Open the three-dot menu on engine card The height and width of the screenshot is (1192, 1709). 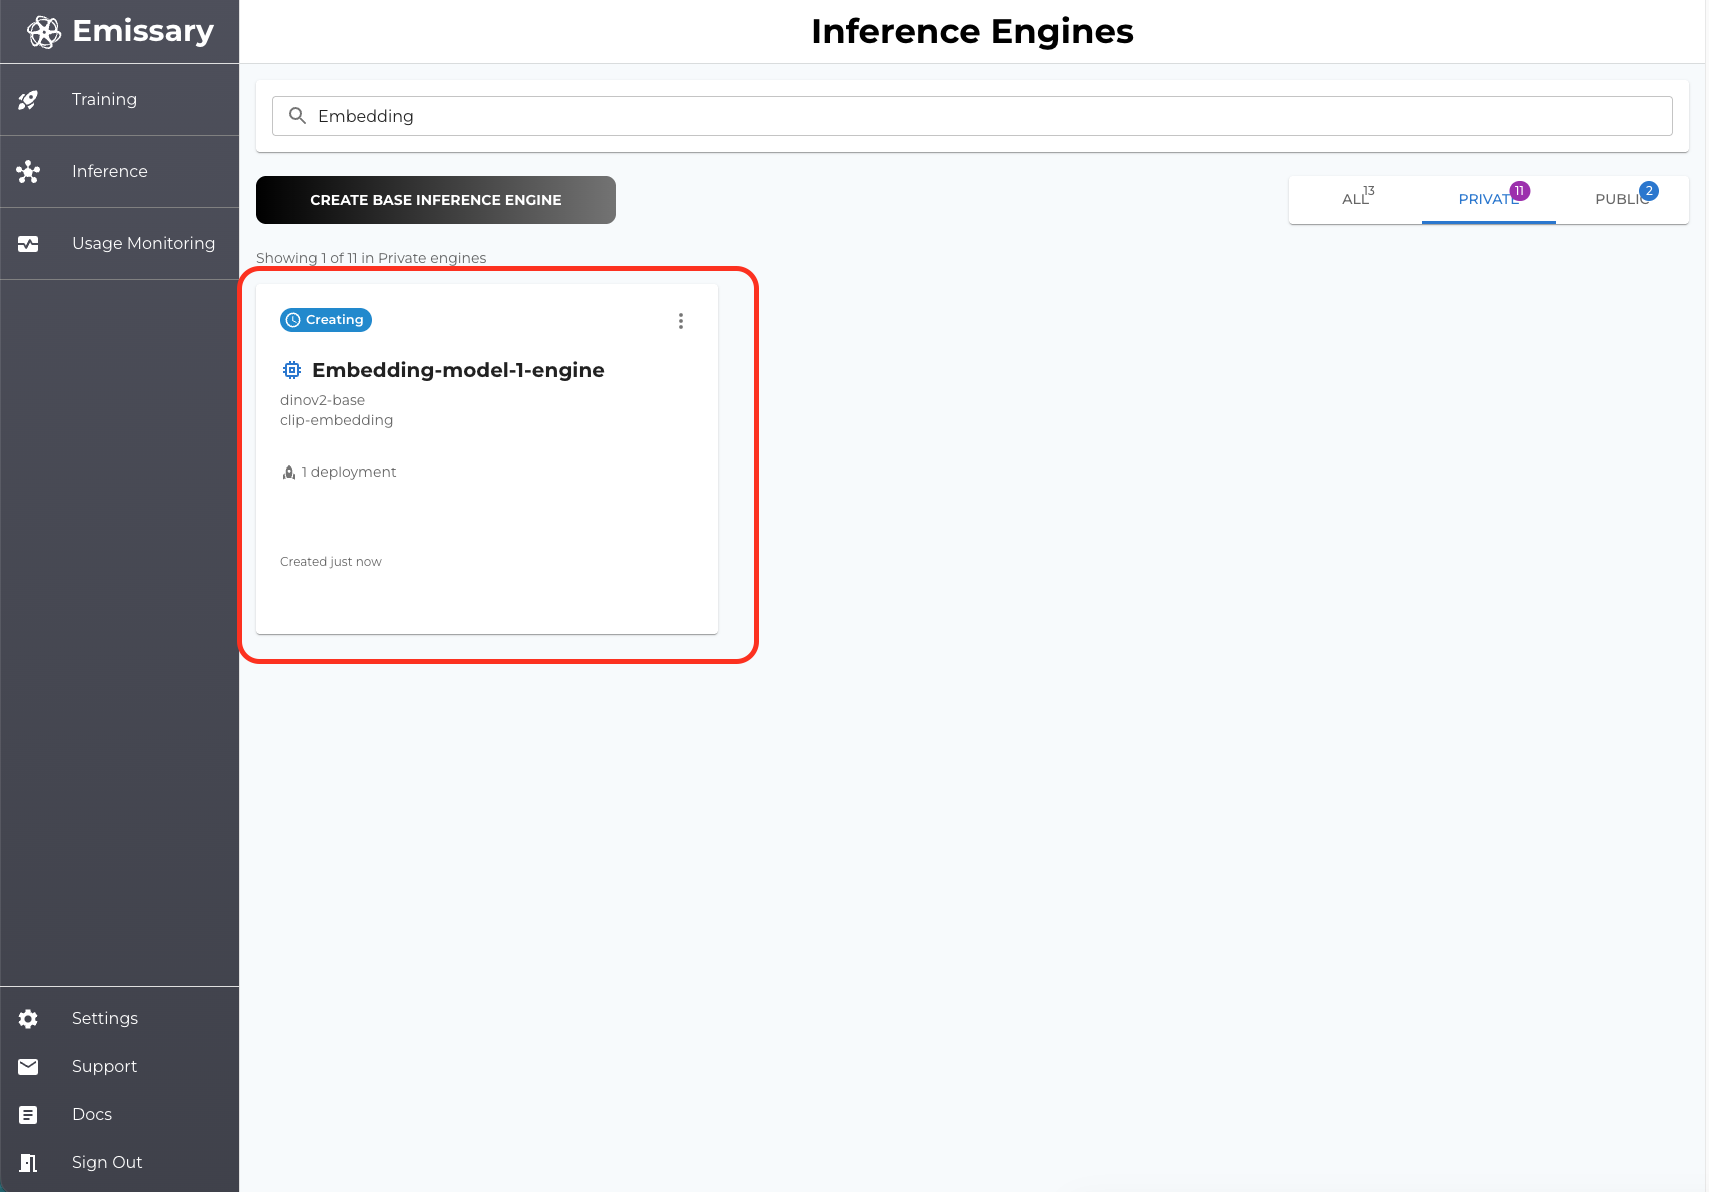tap(681, 320)
